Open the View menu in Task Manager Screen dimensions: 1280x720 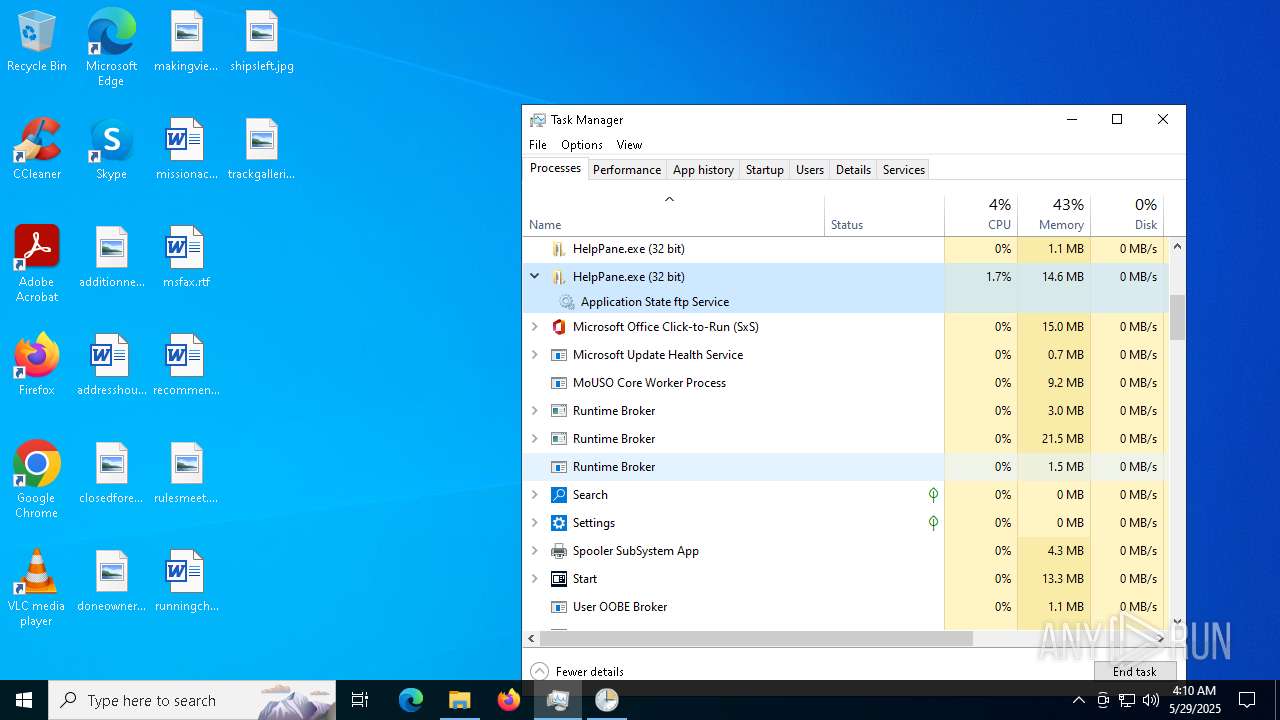coord(629,145)
